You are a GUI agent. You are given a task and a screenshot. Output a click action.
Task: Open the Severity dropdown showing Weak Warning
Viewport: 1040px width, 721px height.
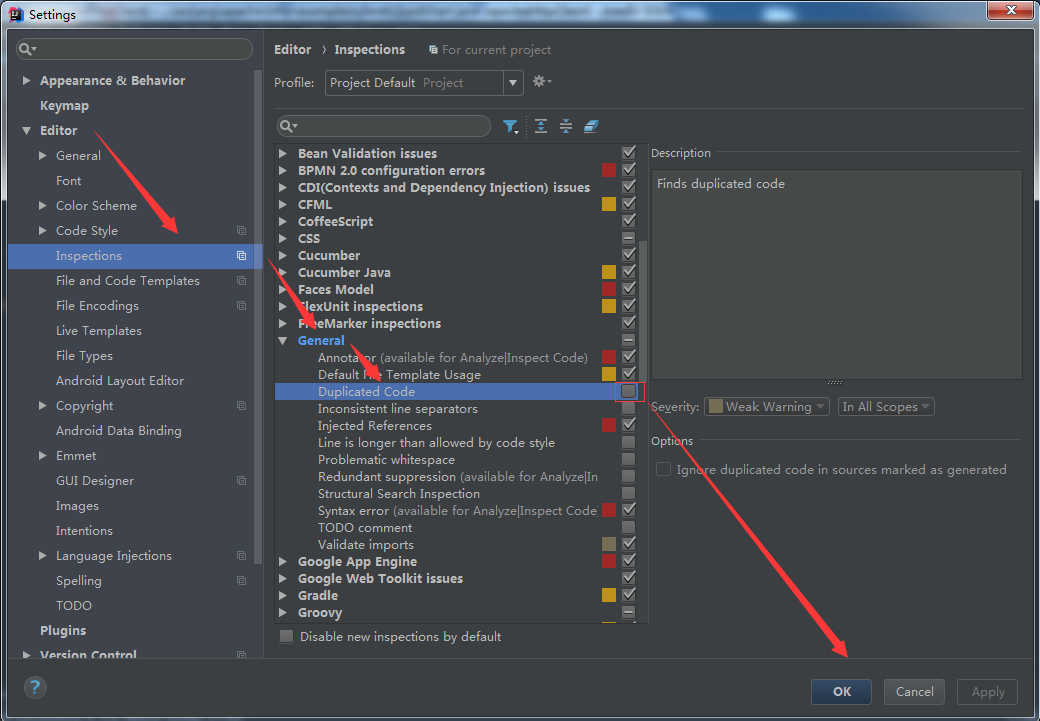(x=766, y=406)
